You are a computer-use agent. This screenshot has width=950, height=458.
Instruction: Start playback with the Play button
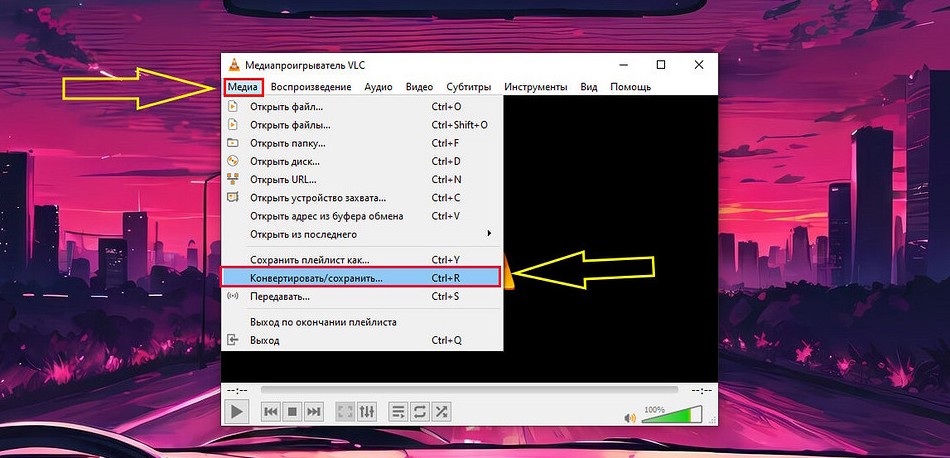(236, 412)
